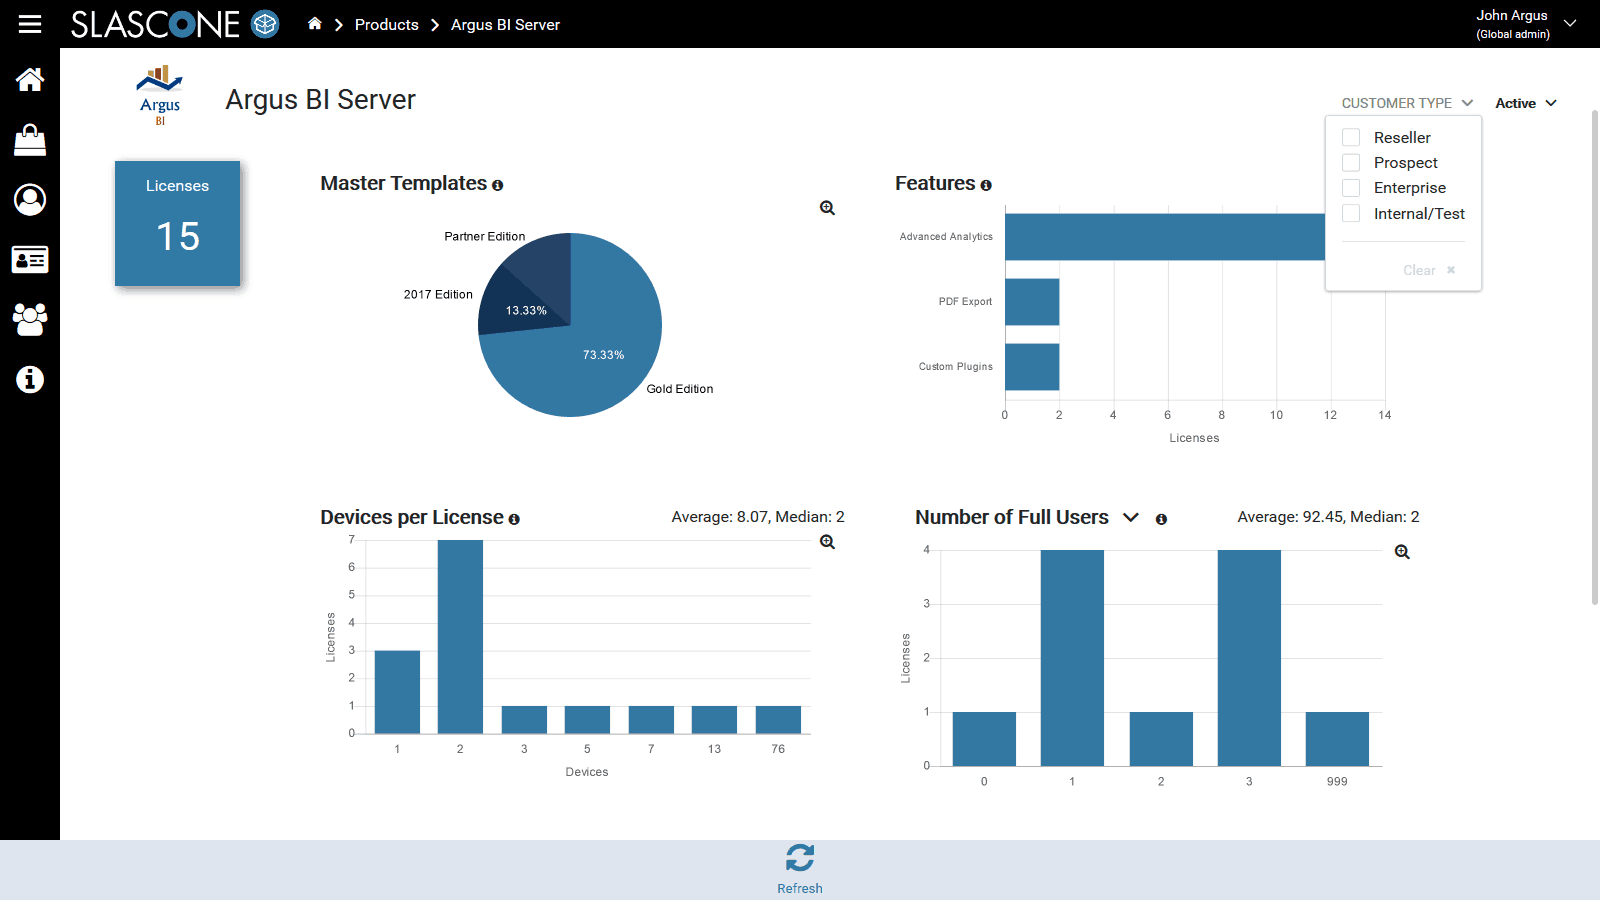Check the Internal/Test checkbox
The width and height of the screenshot is (1600, 900).
[x=1351, y=213]
